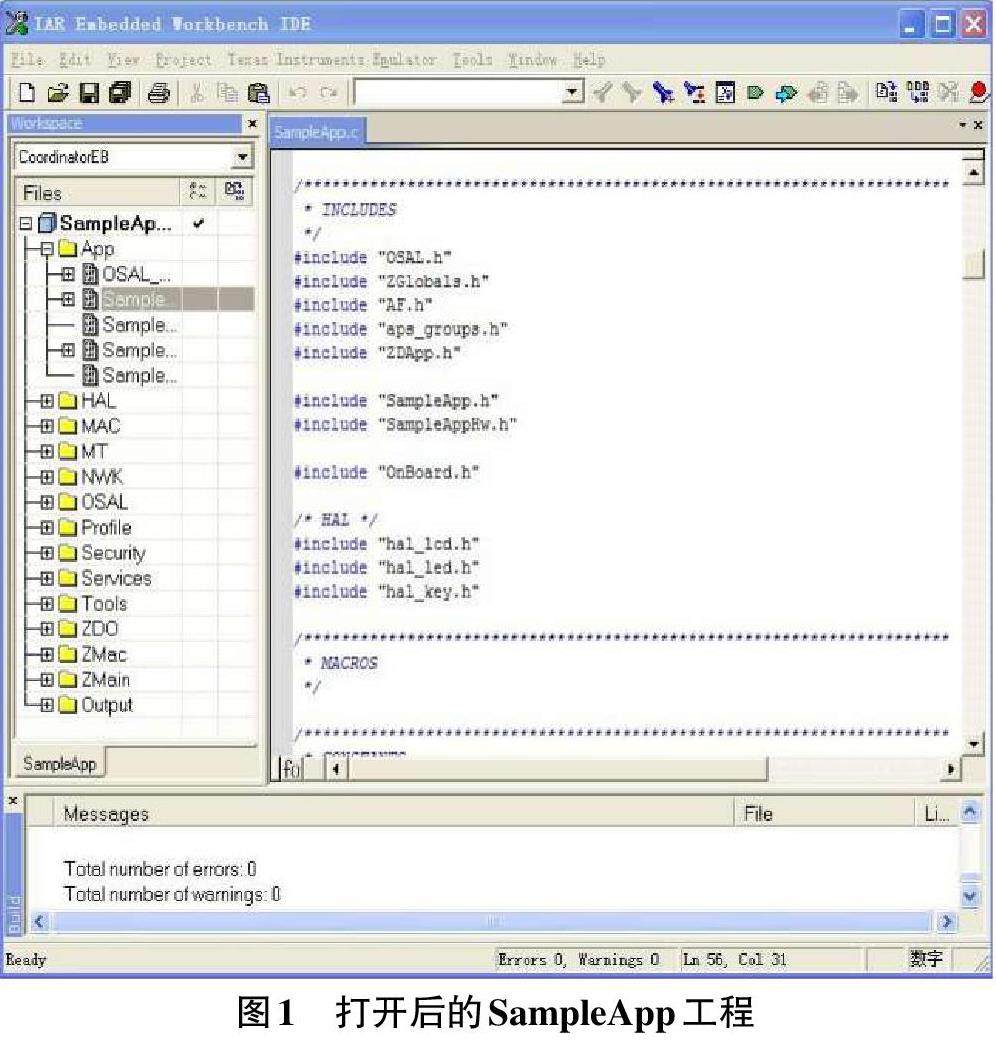The image size is (996, 1050).
Task: Click the editor scroll down arrow
Action: [973, 744]
